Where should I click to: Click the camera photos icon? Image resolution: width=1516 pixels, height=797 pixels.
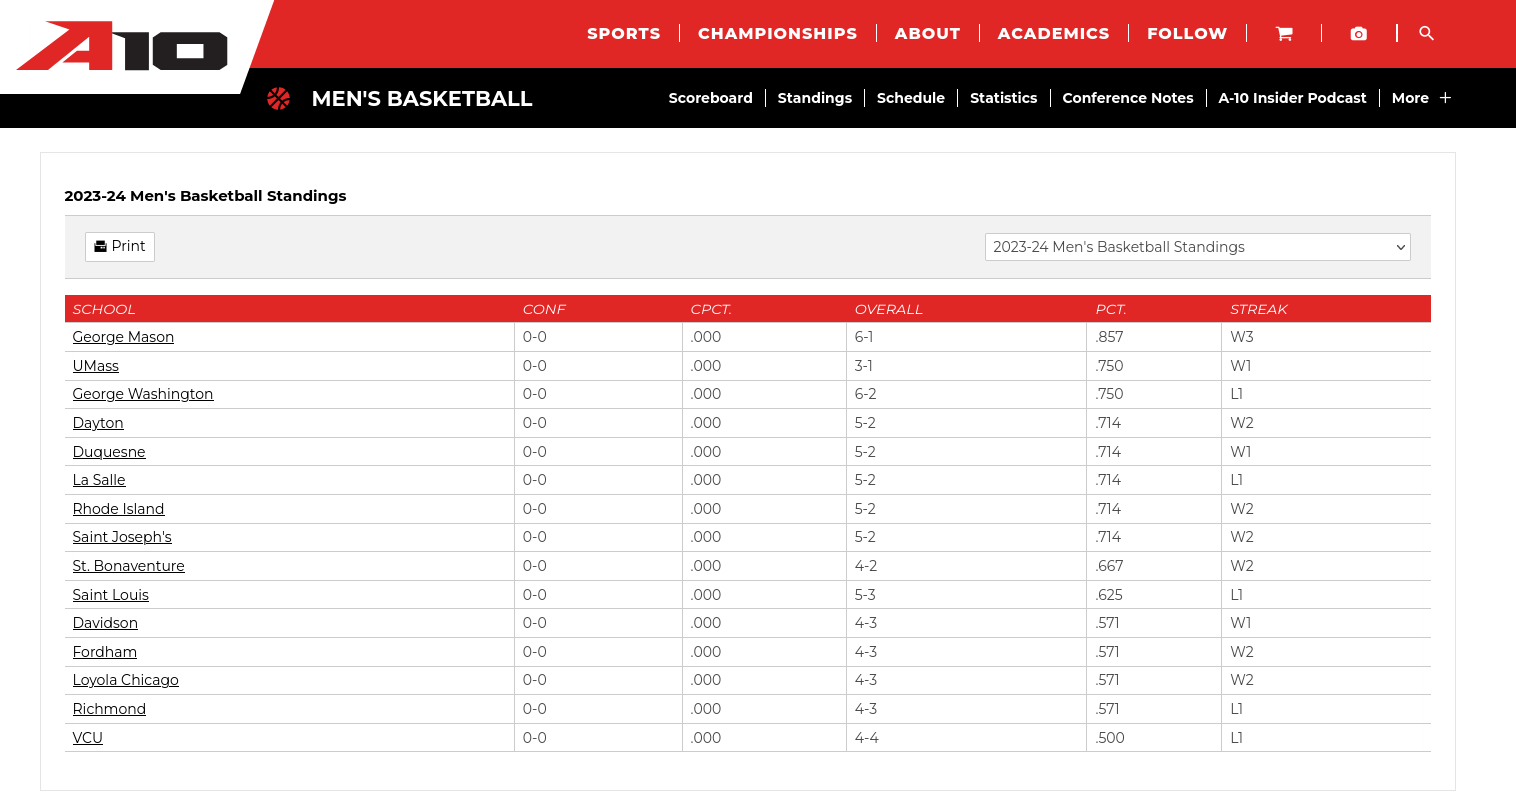tap(1358, 33)
